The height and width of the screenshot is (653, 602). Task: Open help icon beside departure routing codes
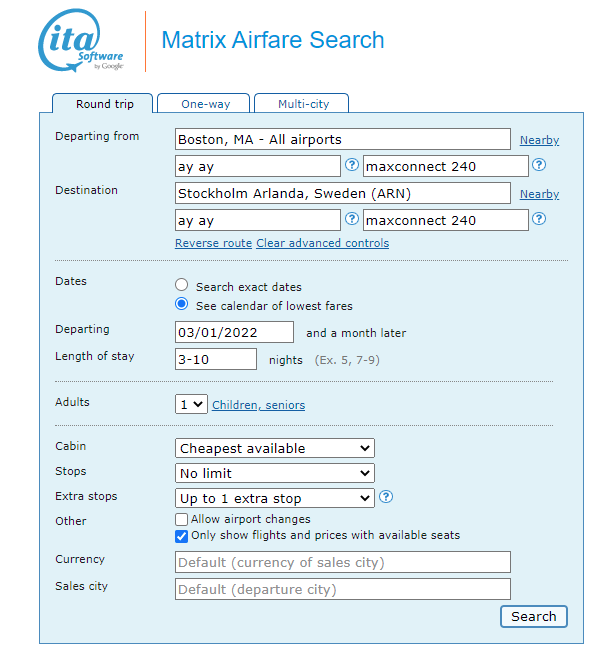352,165
